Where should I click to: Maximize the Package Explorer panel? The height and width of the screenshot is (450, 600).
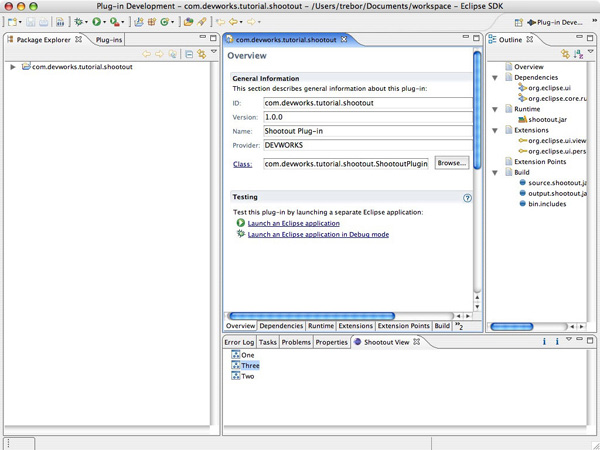click(213, 38)
